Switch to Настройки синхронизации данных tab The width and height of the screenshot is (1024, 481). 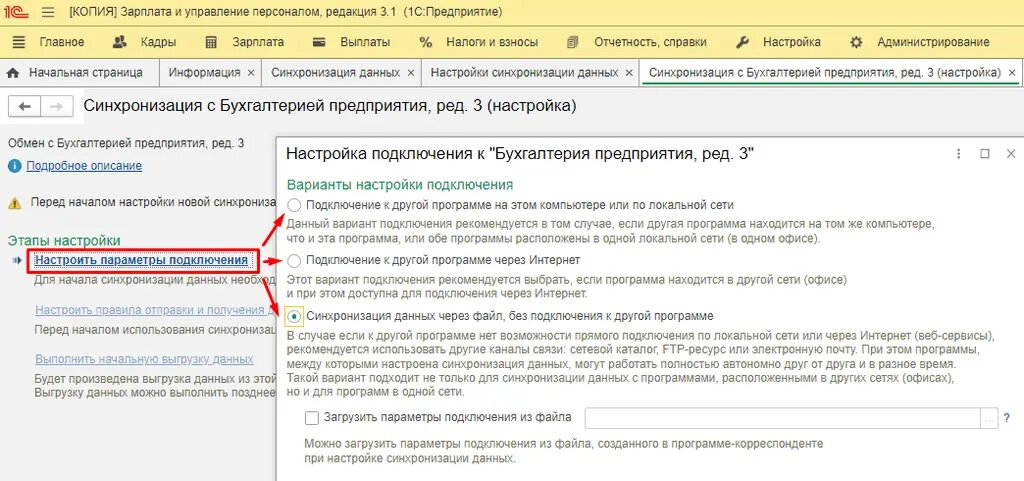[524, 73]
